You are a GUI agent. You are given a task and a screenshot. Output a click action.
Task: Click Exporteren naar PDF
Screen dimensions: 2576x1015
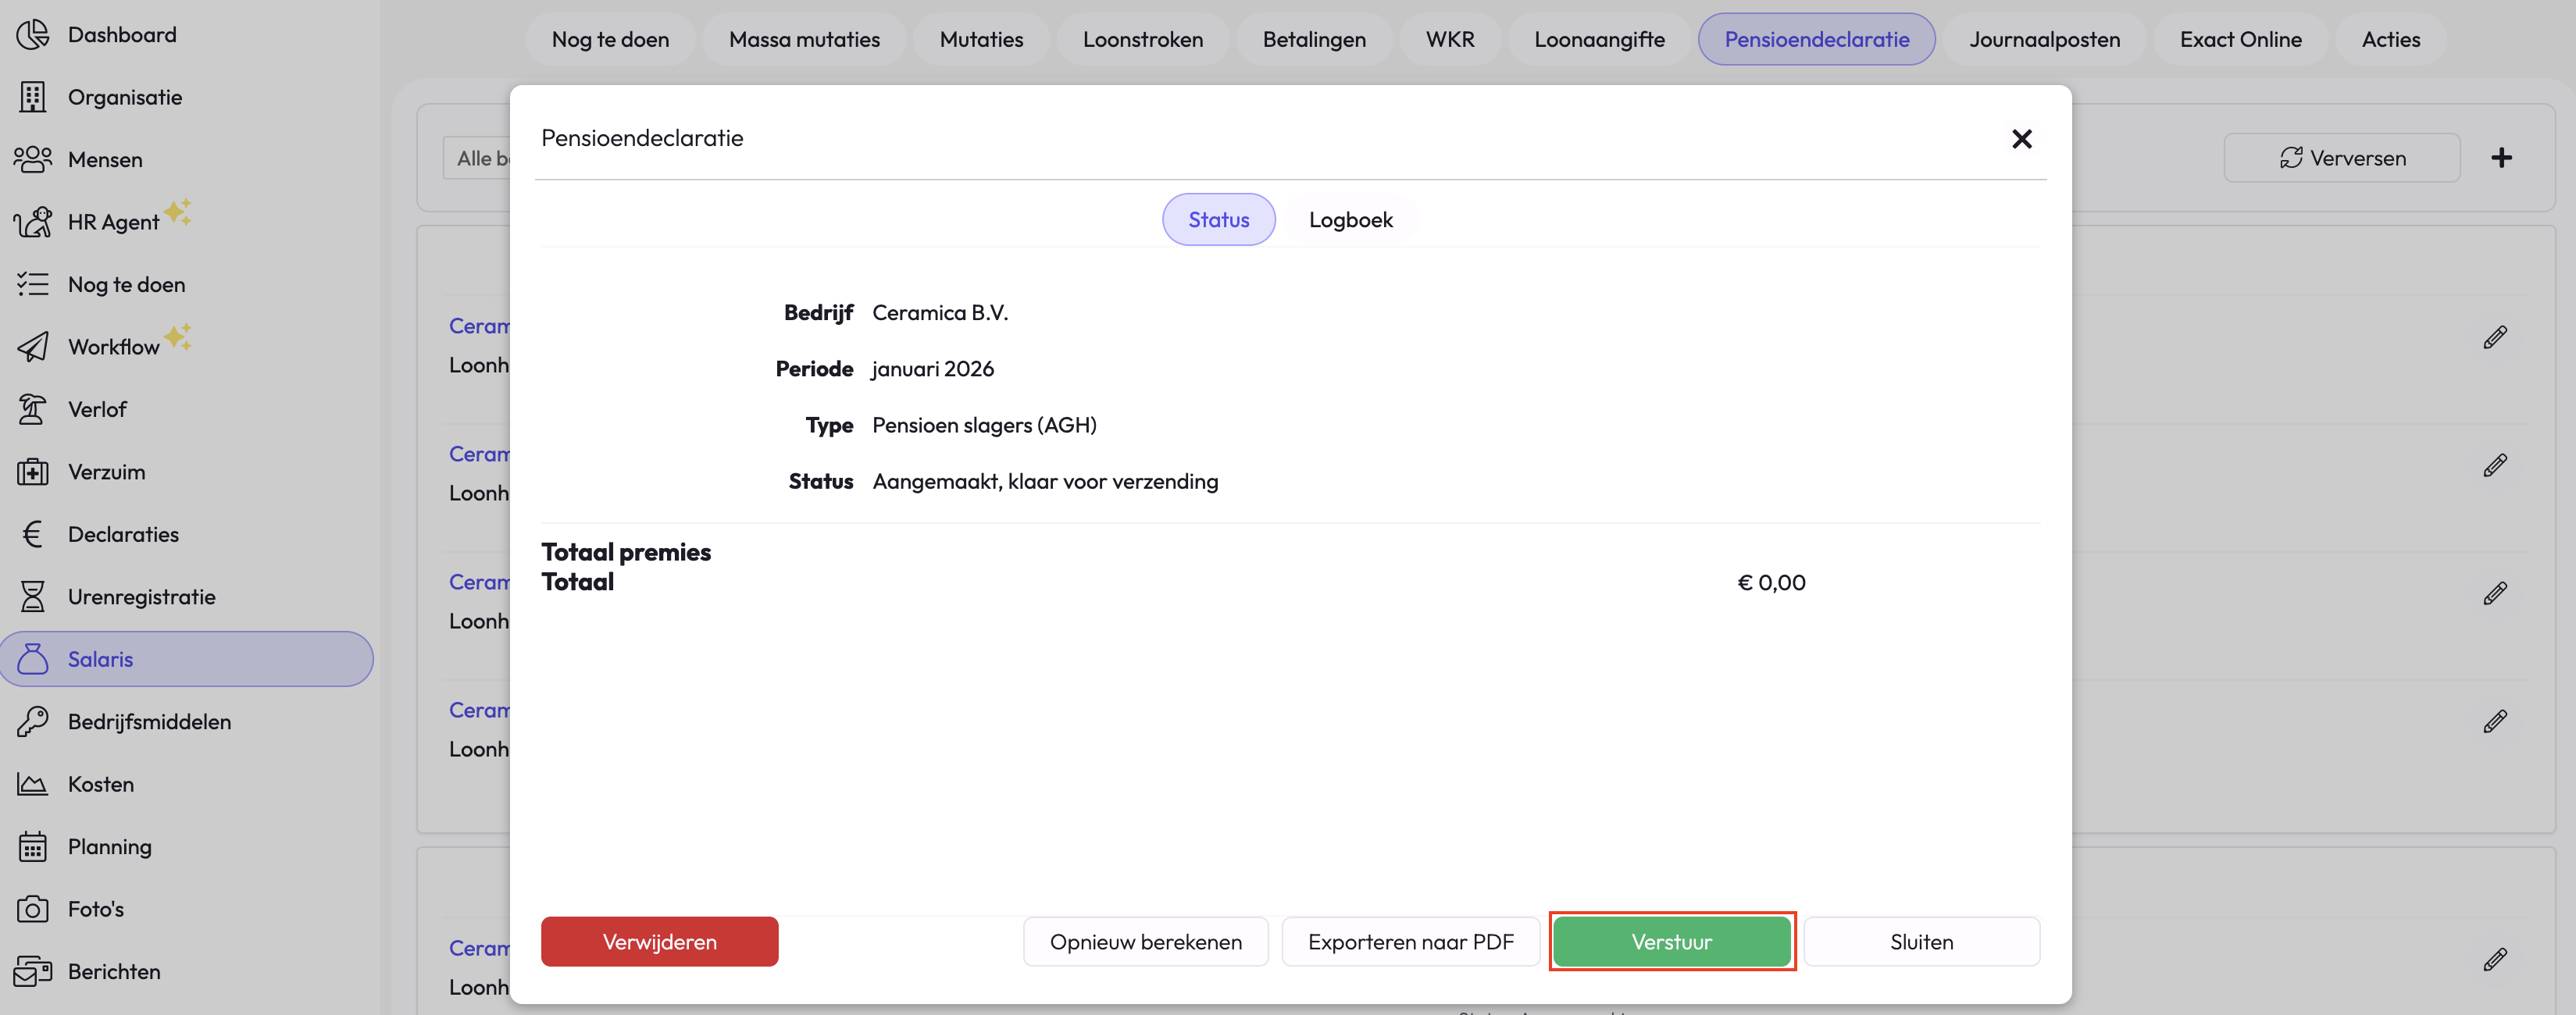click(x=1410, y=942)
